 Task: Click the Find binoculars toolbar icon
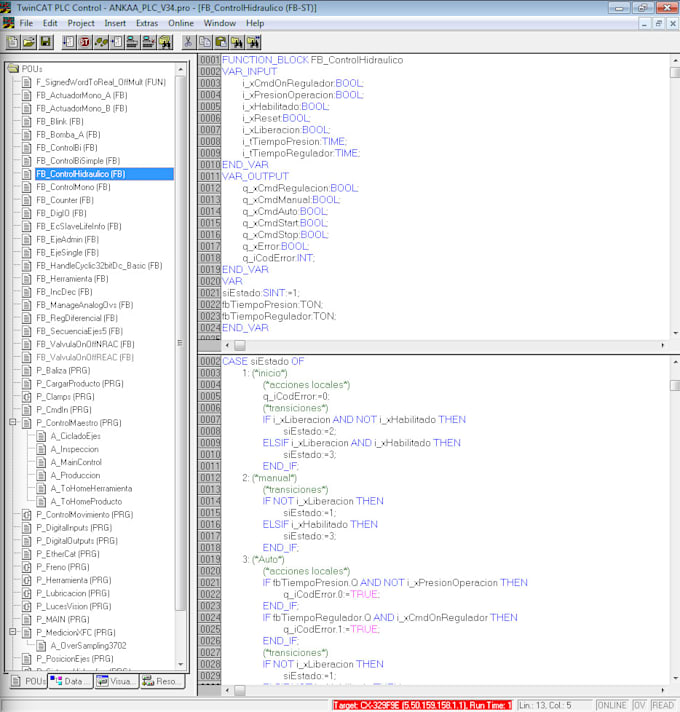click(x=237, y=42)
